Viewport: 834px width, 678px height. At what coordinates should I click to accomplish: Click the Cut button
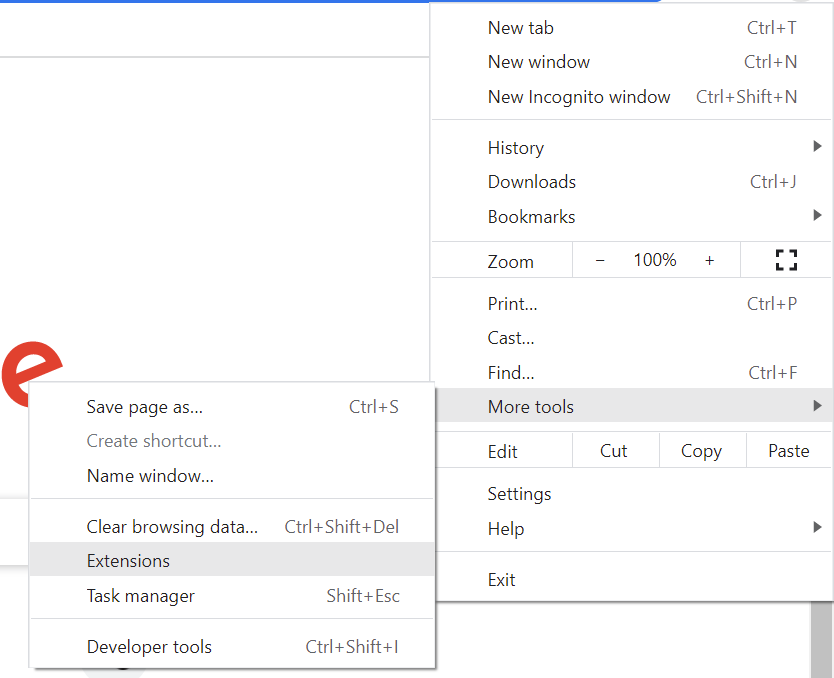[614, 451]
